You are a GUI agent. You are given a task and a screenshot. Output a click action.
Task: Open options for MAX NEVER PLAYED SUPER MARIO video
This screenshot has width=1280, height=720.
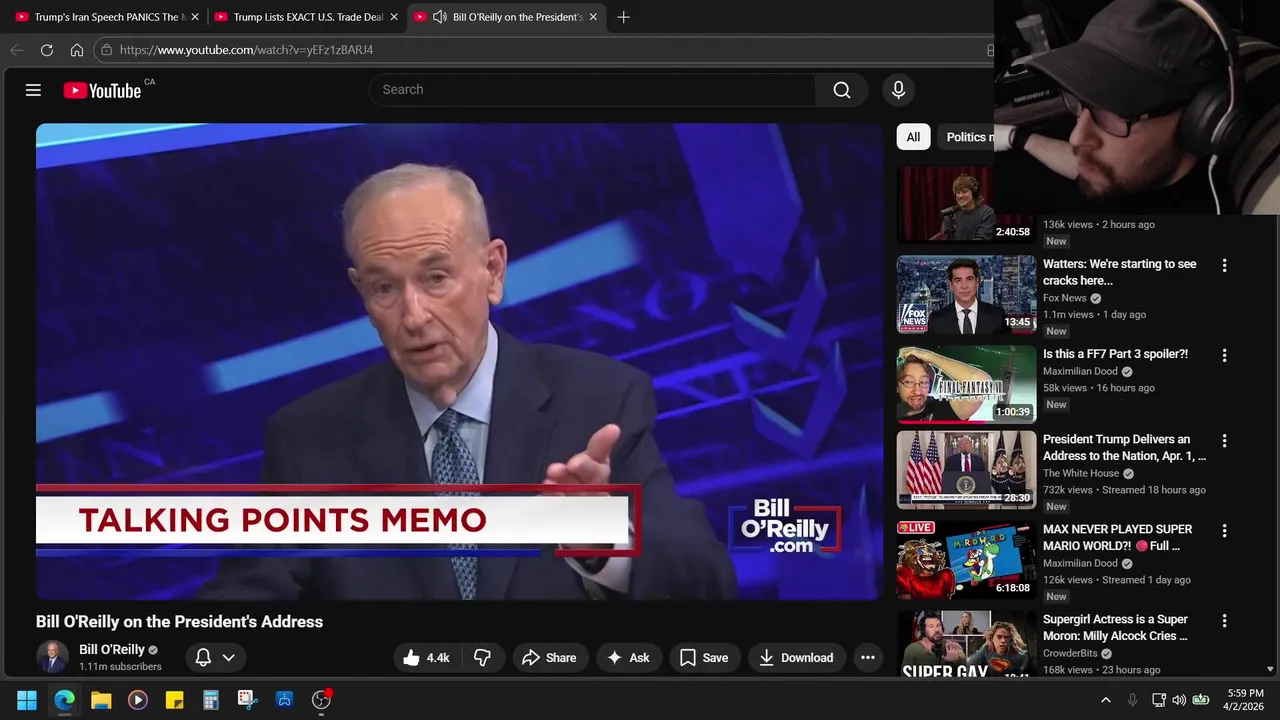(1224, 531)
